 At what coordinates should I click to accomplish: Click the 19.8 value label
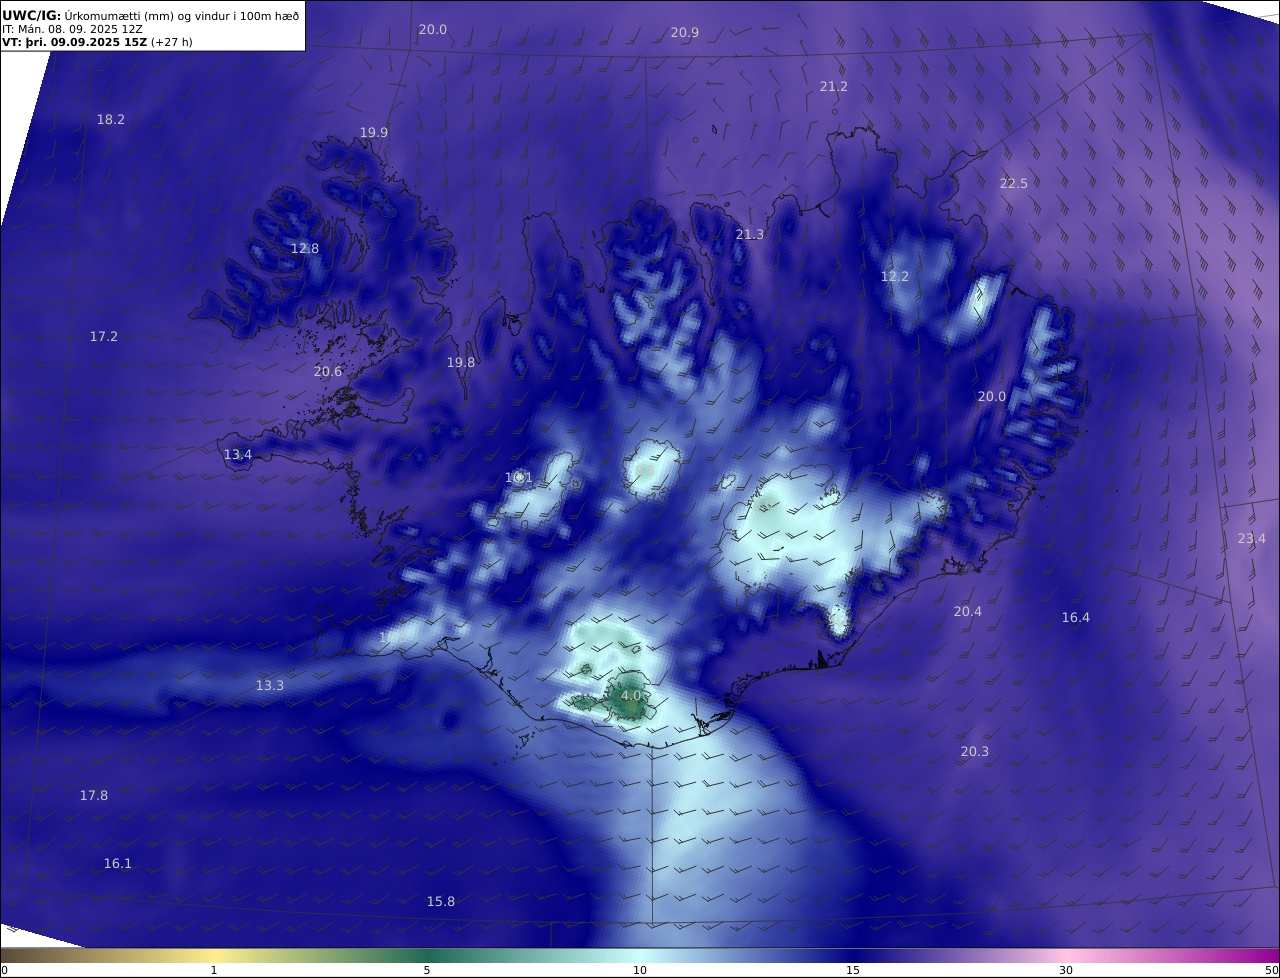(460, 363)
